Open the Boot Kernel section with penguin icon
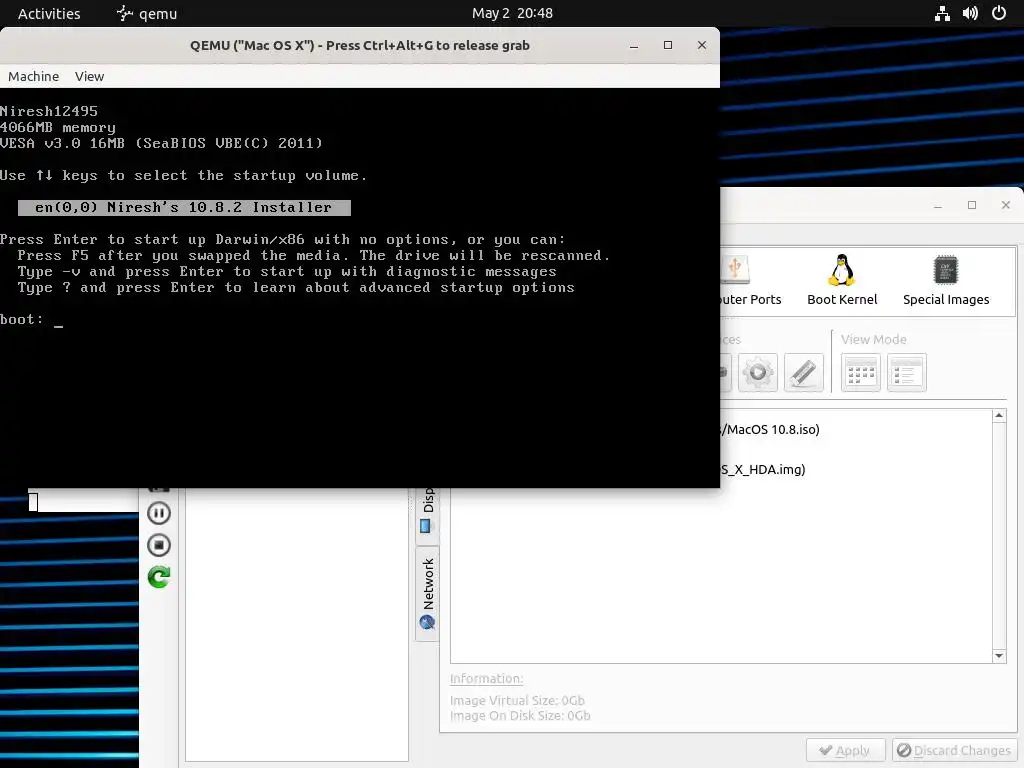Screen dimensions: 1024x768 (x=842, y=280)
